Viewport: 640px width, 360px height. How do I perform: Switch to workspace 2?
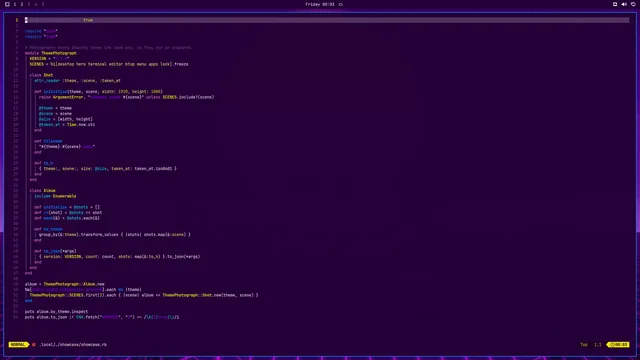[22, 4]
